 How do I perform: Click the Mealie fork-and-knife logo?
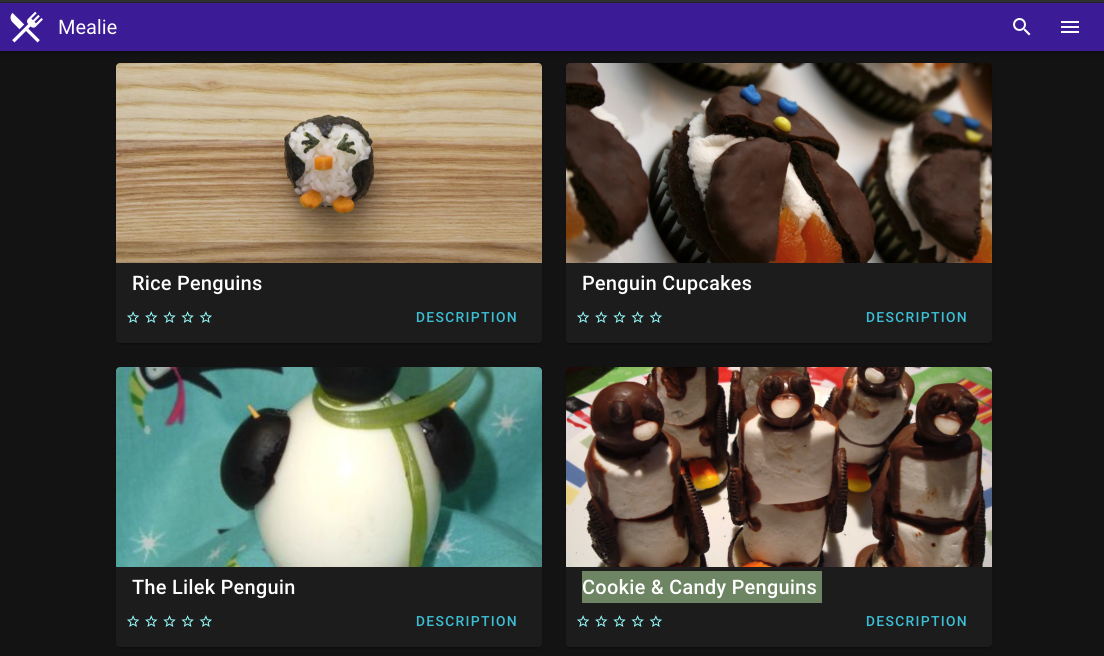tap(26, 27)
